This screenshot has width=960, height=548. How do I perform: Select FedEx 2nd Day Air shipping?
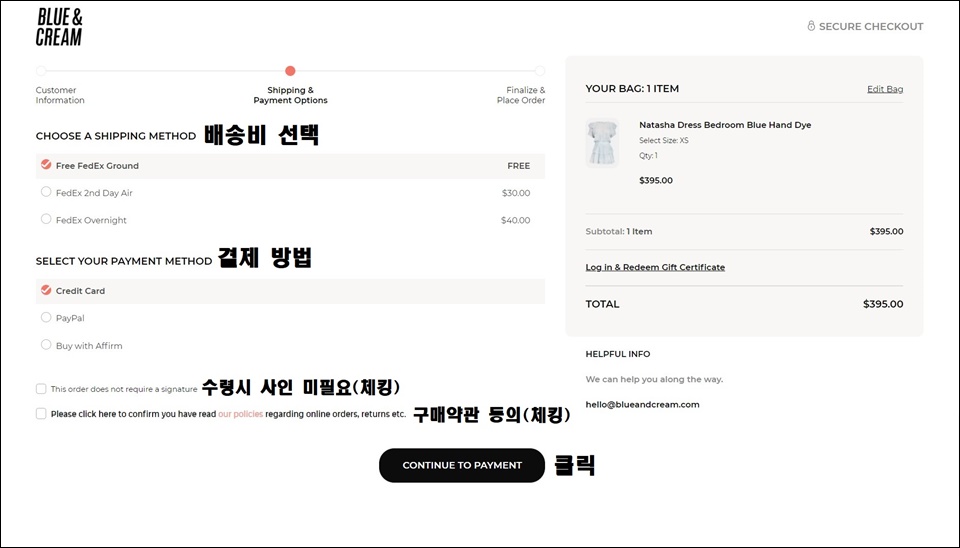coord(46,192)
